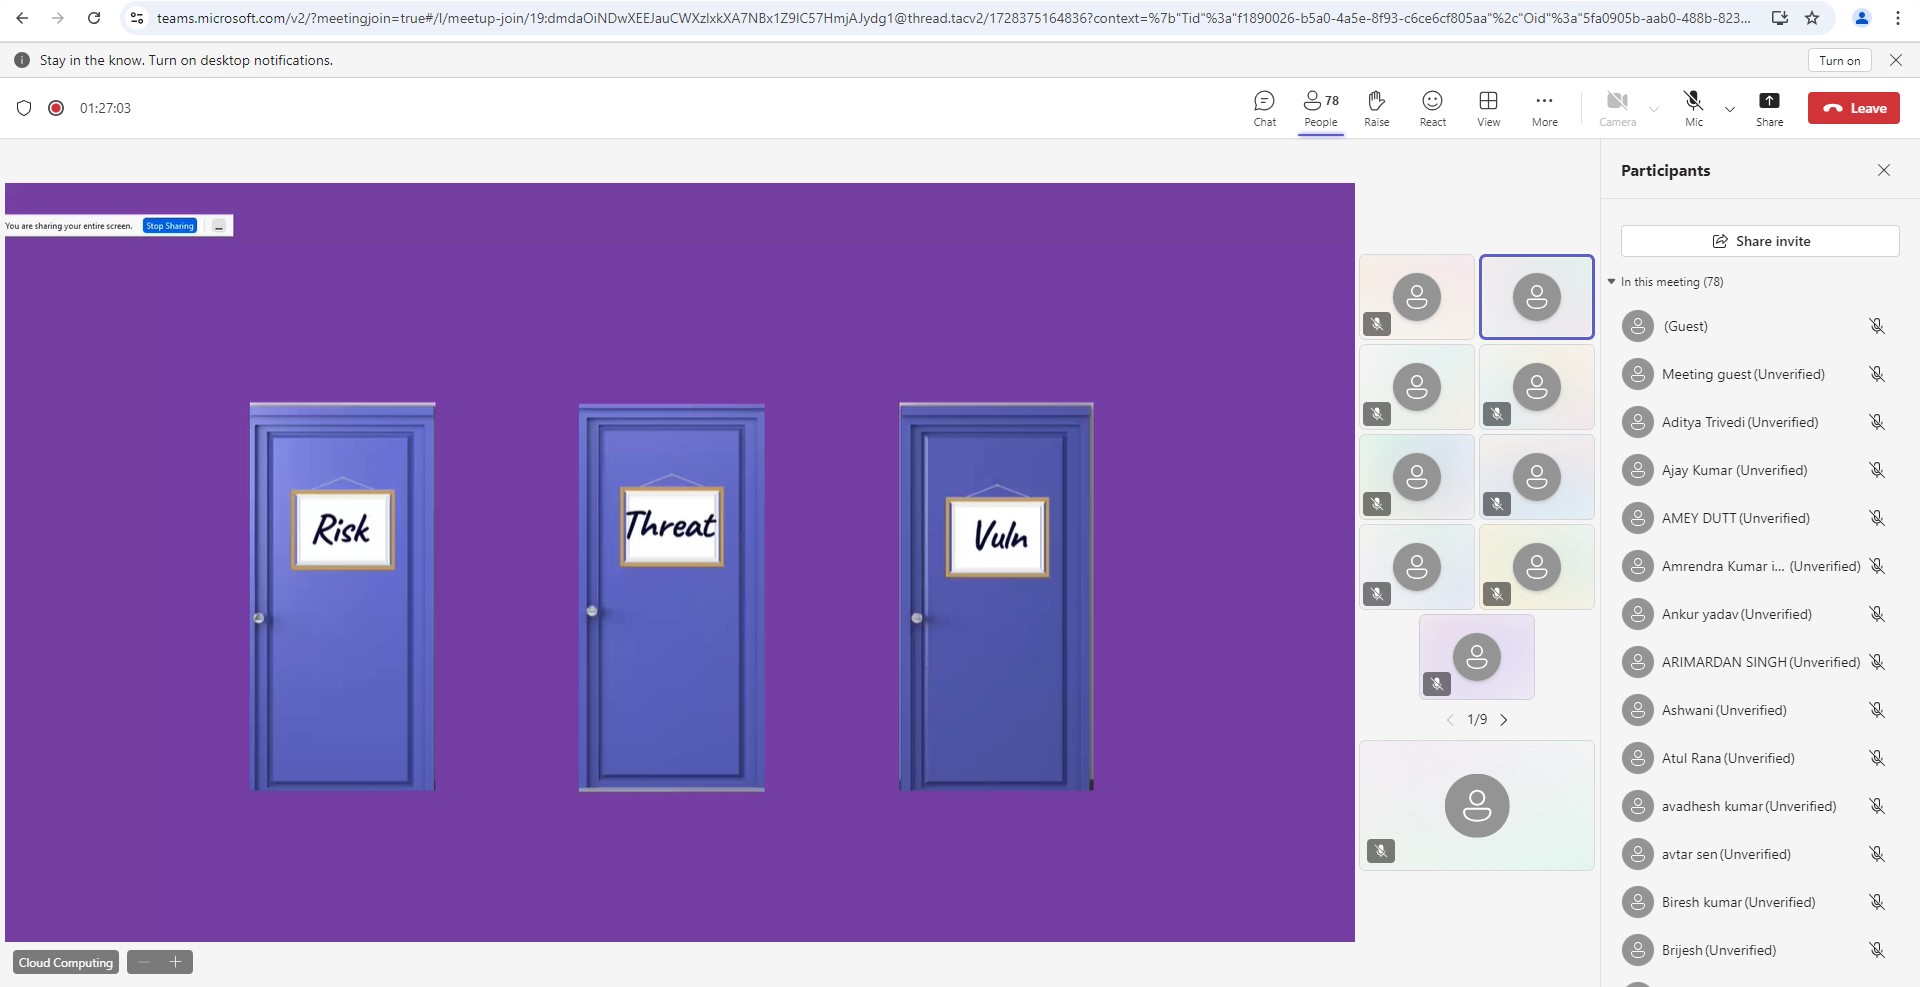Collapse the 'In this meeting (78)' list

pyautogui.click(x=1612, y=282)
